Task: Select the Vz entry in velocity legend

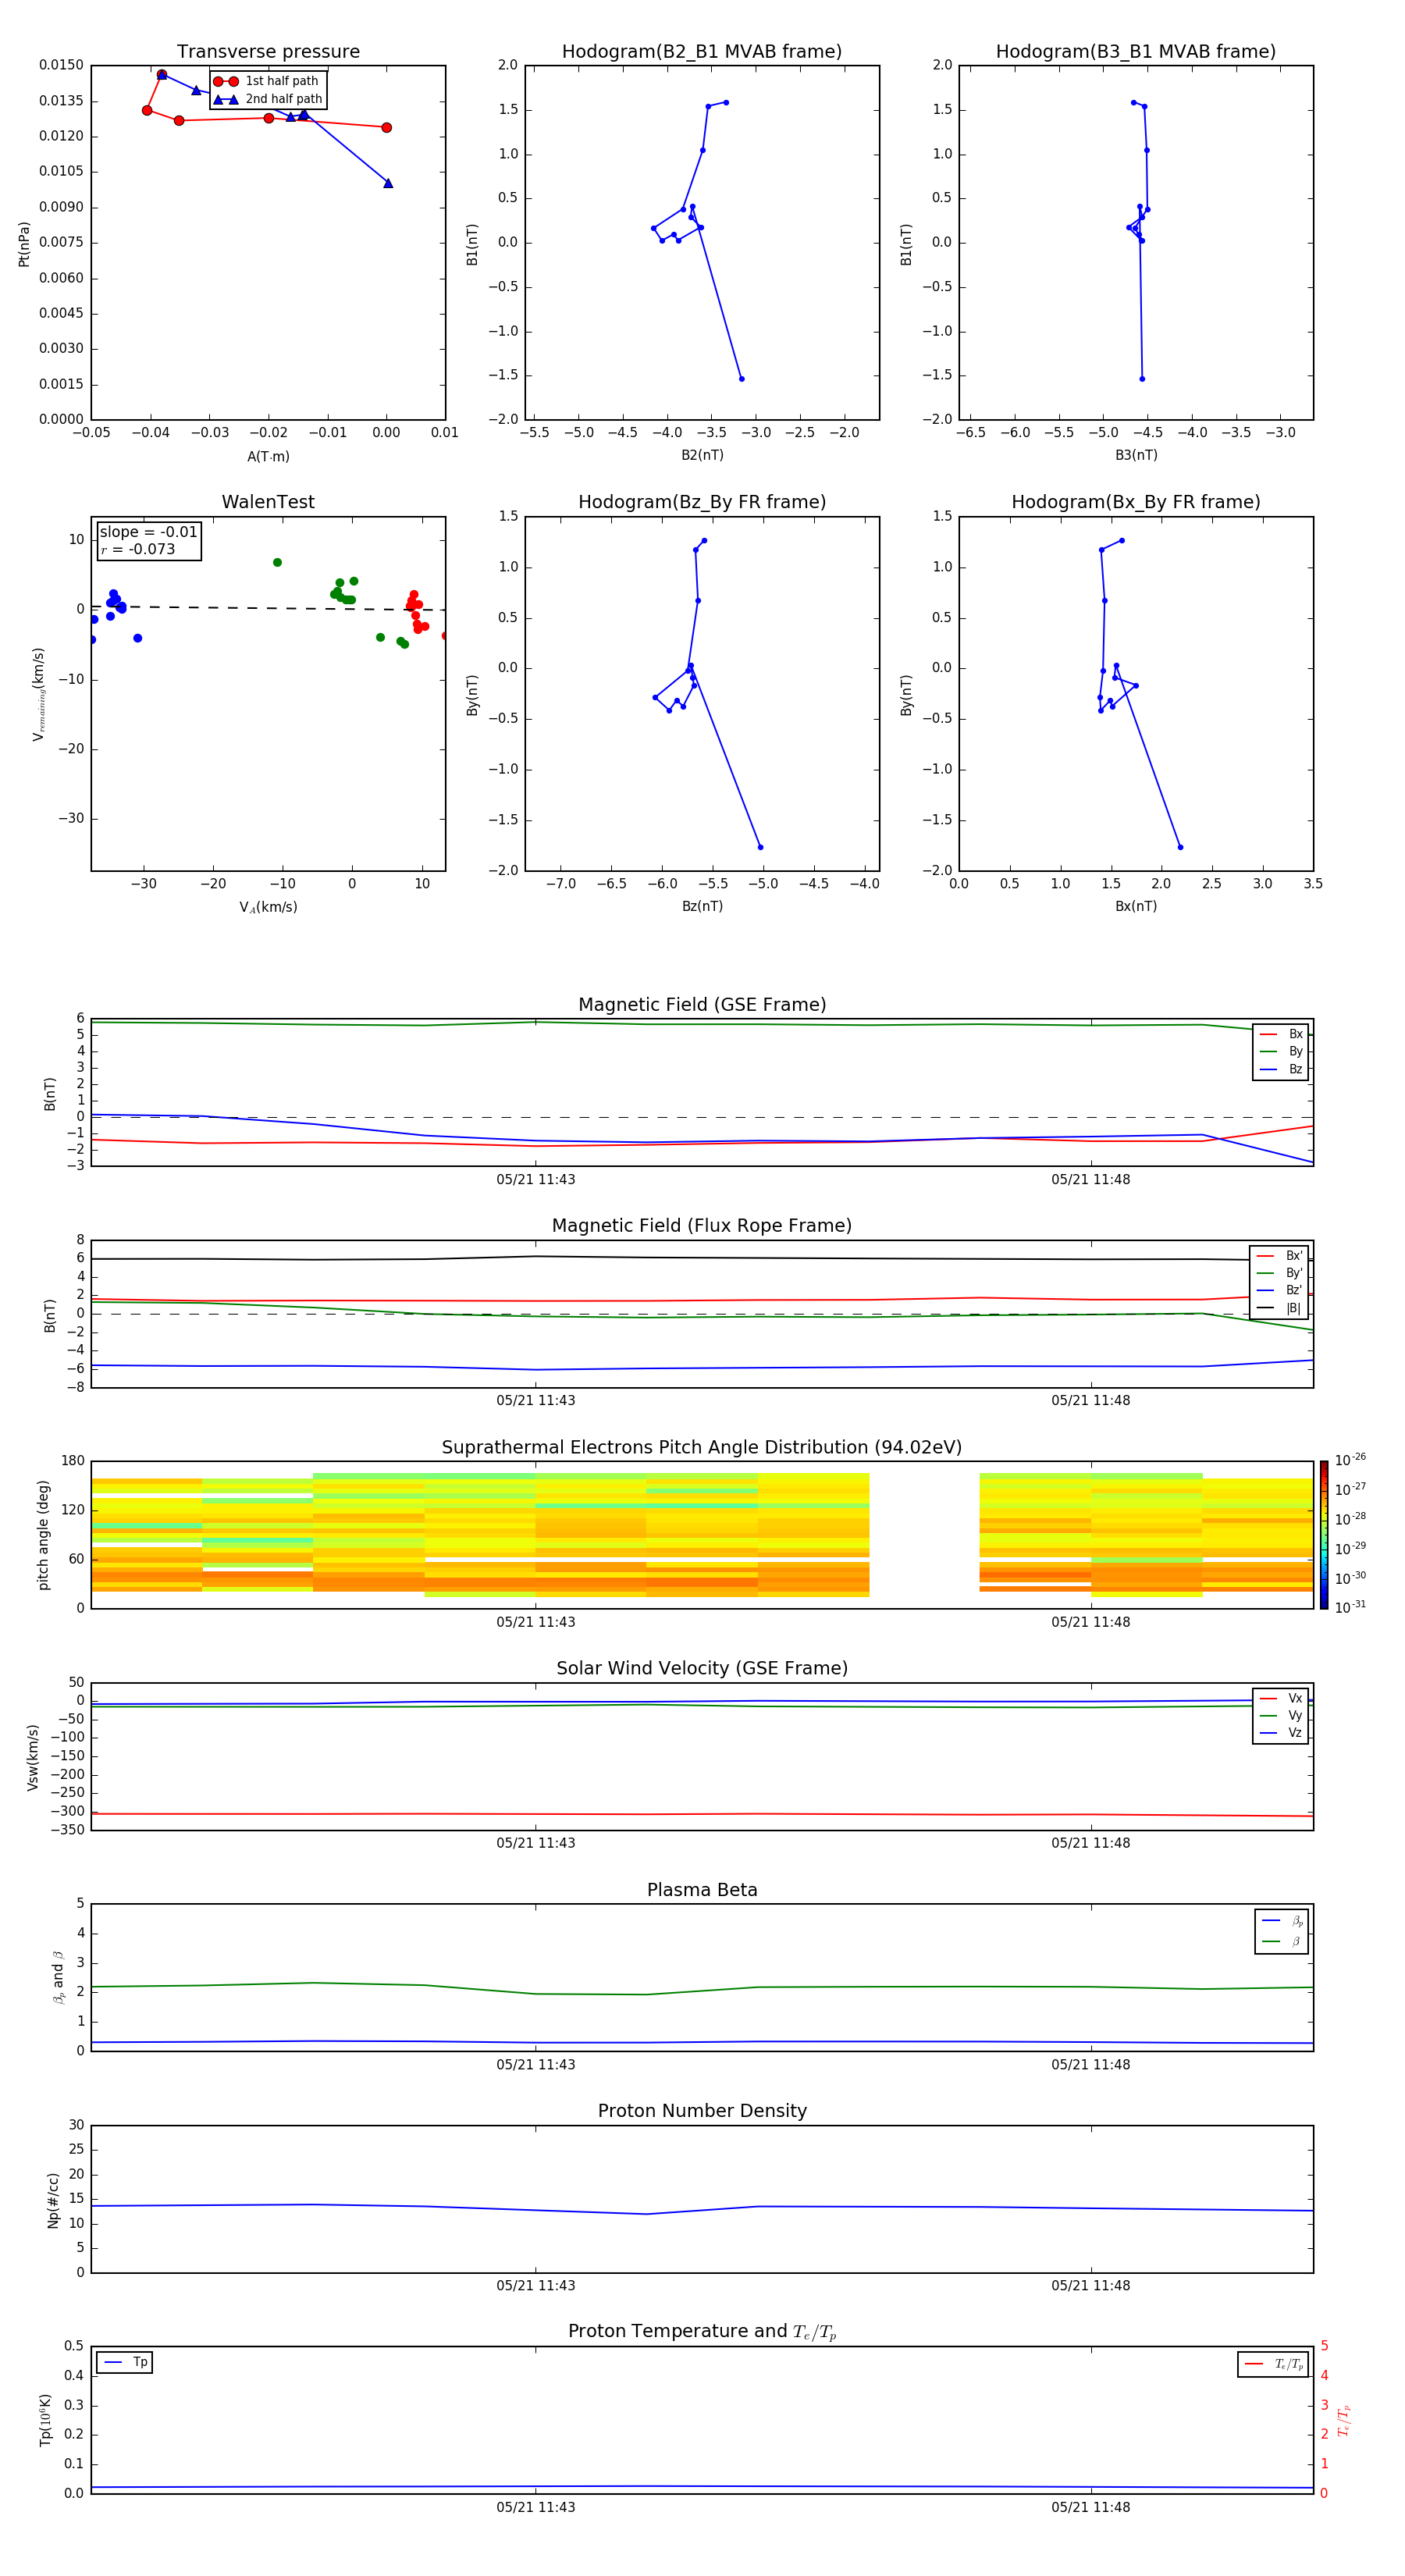Action: pyautogui.click(x=1281, y=1733)
